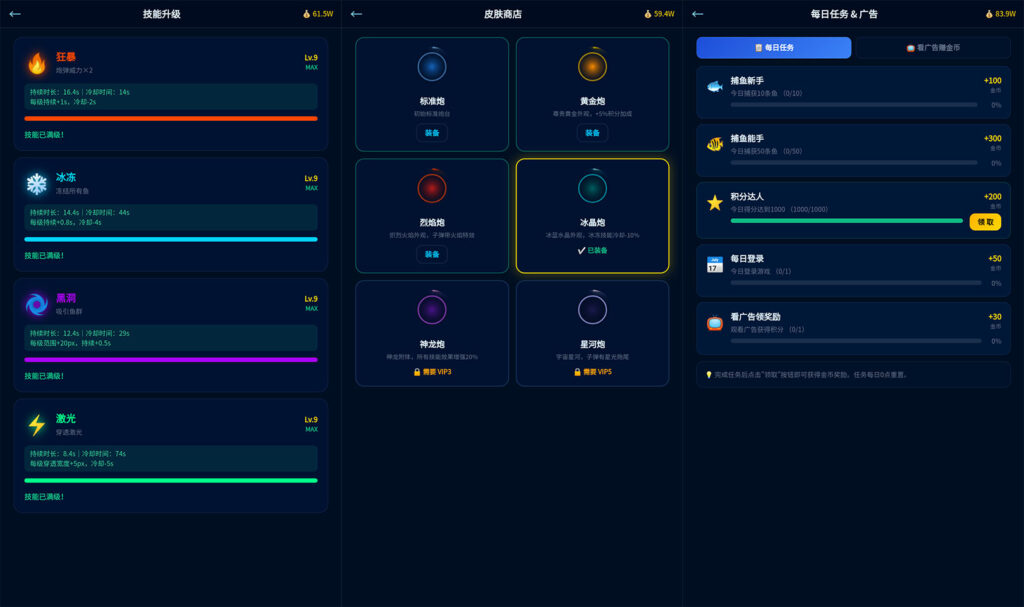Click the lock icon on 星河炮 VIP5

click(577, 372)
